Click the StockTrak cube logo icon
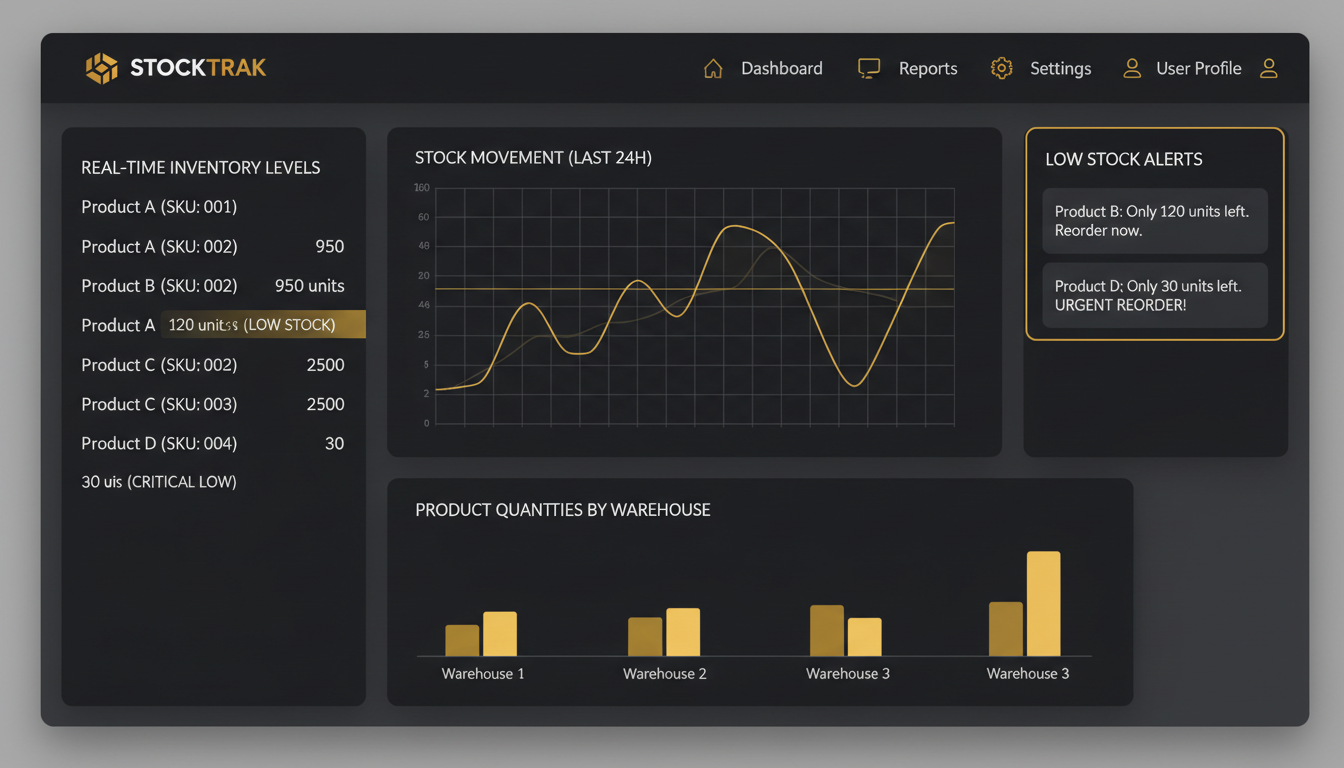This screenshot has width=1344, height=768. coord(102,66)
